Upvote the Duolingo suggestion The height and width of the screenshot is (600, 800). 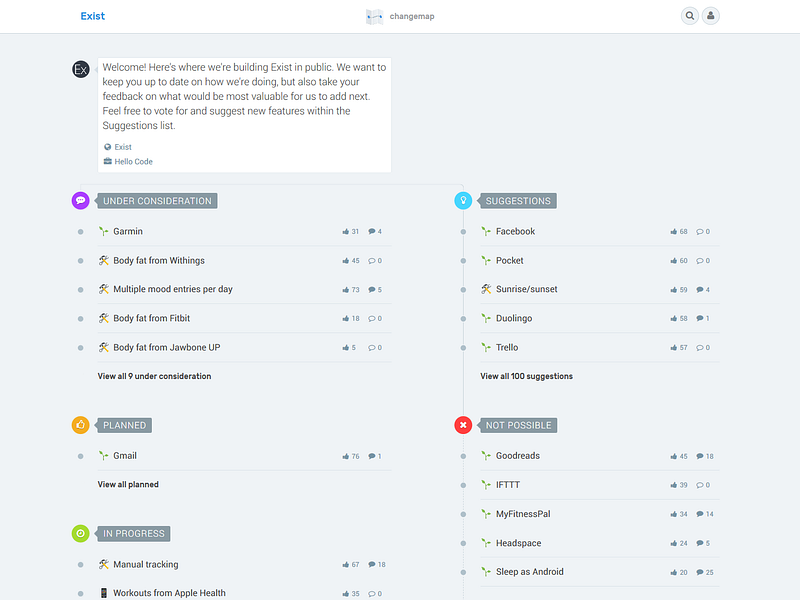(674, 318)
